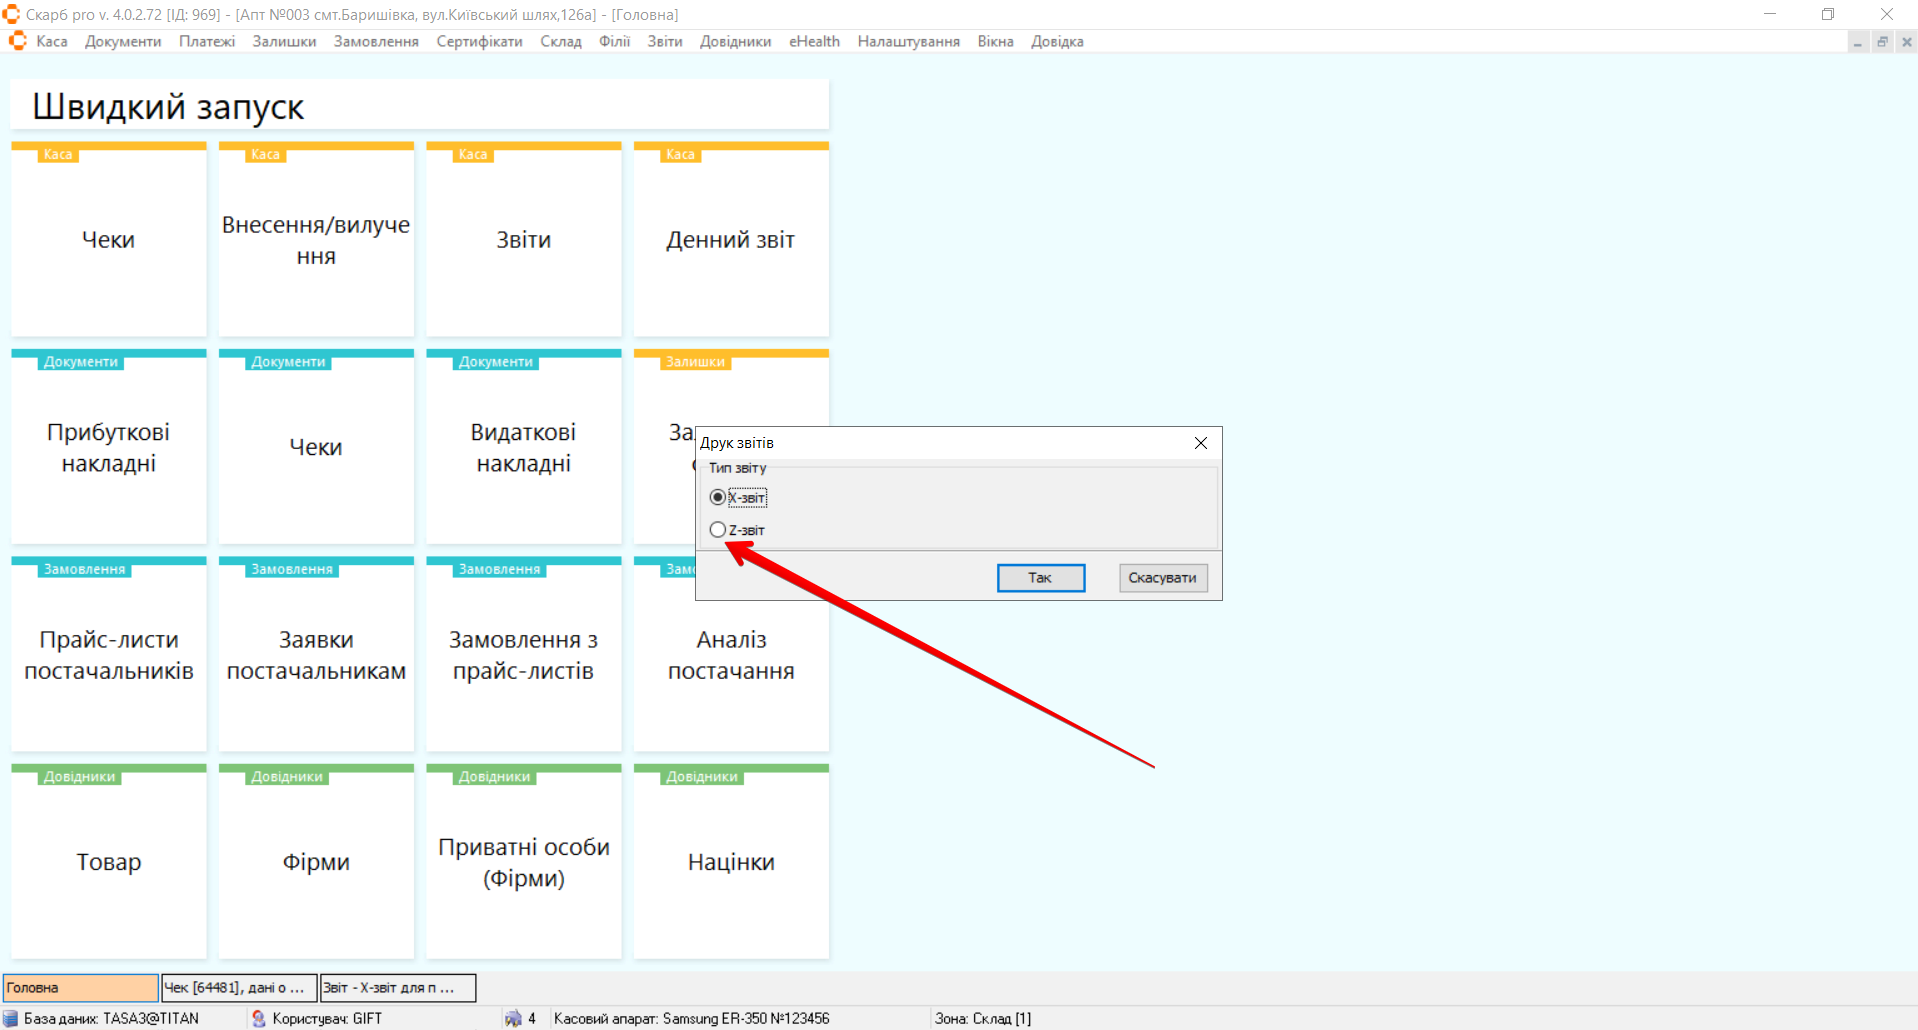Restore the inner child window

click(x=1882, y=42)
